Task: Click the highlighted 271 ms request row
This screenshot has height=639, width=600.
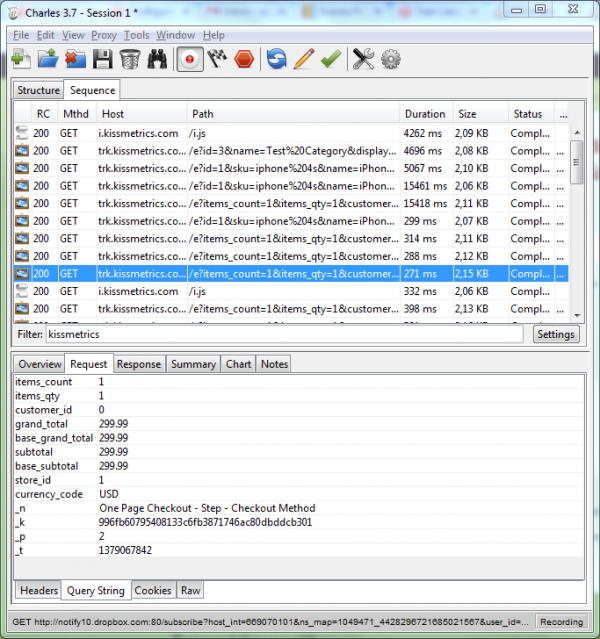Action: (x=291, y=273)
